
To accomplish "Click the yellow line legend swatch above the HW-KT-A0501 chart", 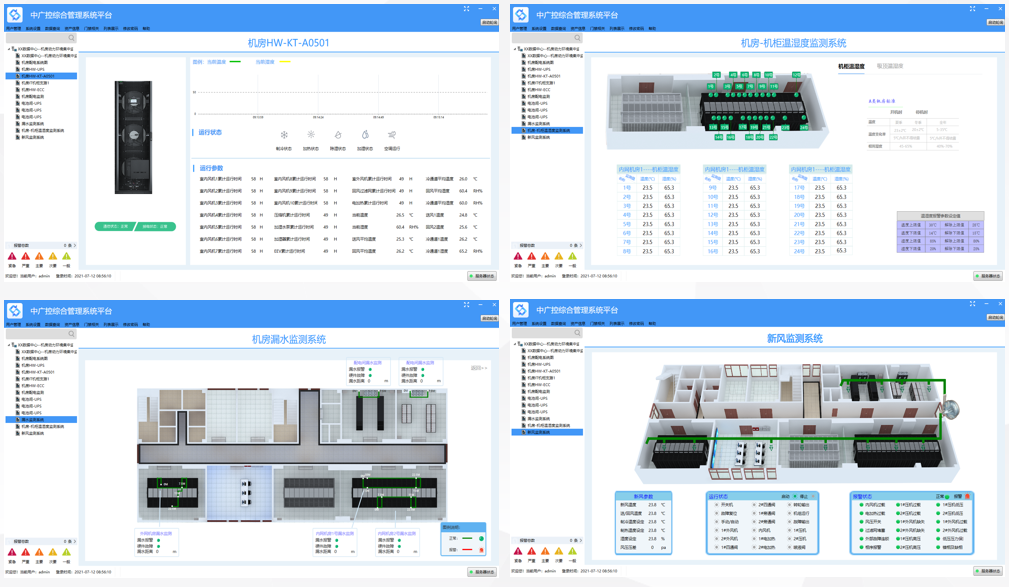I will (284, 62).
